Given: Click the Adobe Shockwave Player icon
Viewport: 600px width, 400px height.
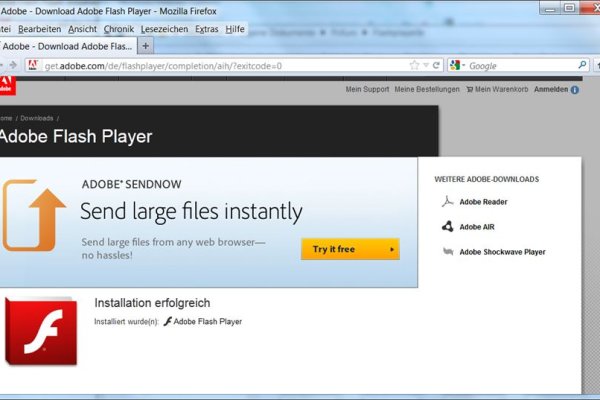Looking at the screenshot, I should 448,252.
